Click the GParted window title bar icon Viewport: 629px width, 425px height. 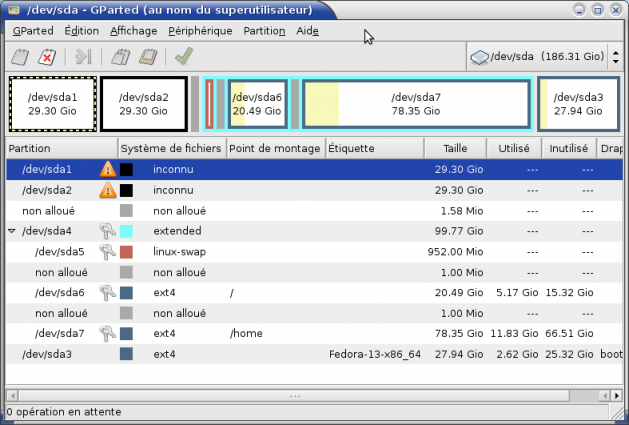point(14,10)
